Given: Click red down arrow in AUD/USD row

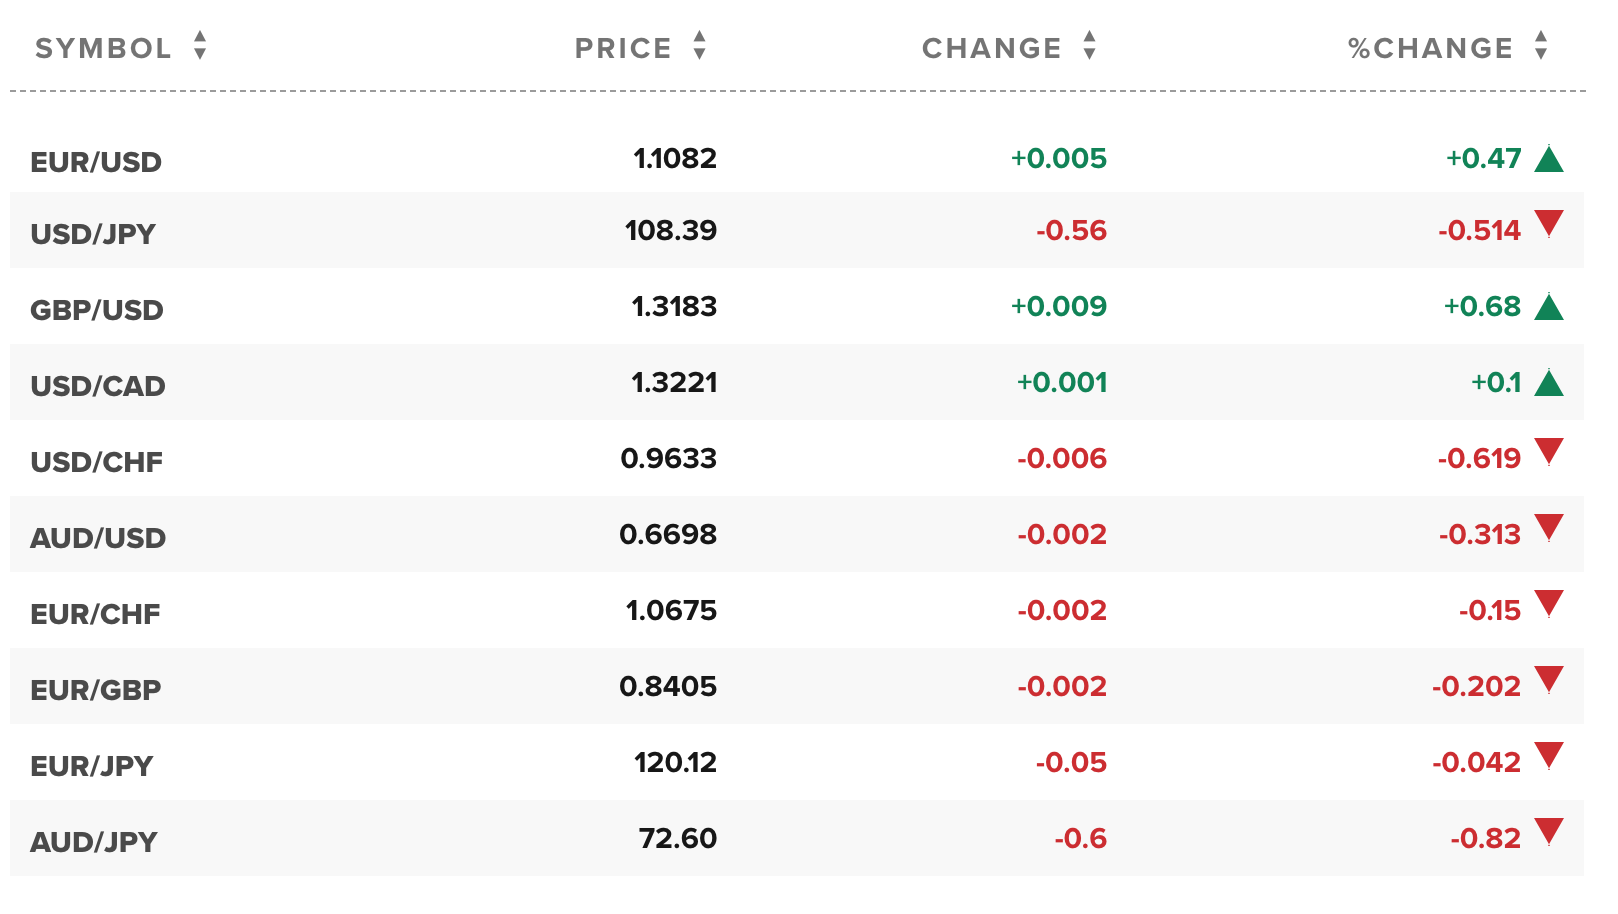Looking at the screenshot, I should [x=1549, y=528].
